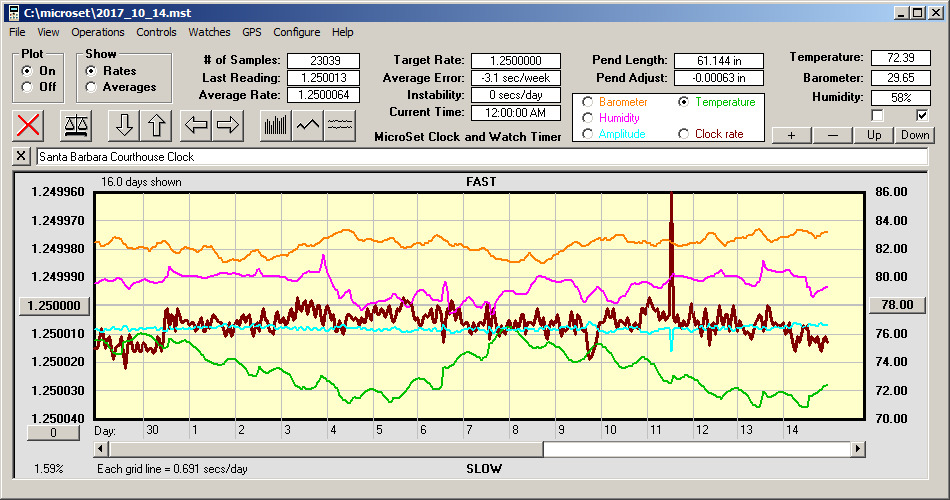This screenshot has width=950, height=500.
Task: Click the Target Rate field
Action: (516, 61)
